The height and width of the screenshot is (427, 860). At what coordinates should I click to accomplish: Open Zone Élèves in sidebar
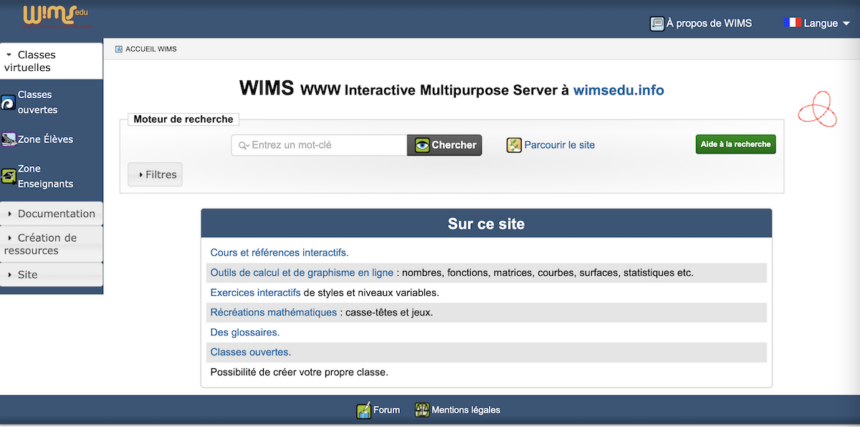click(x=45, y=140)
